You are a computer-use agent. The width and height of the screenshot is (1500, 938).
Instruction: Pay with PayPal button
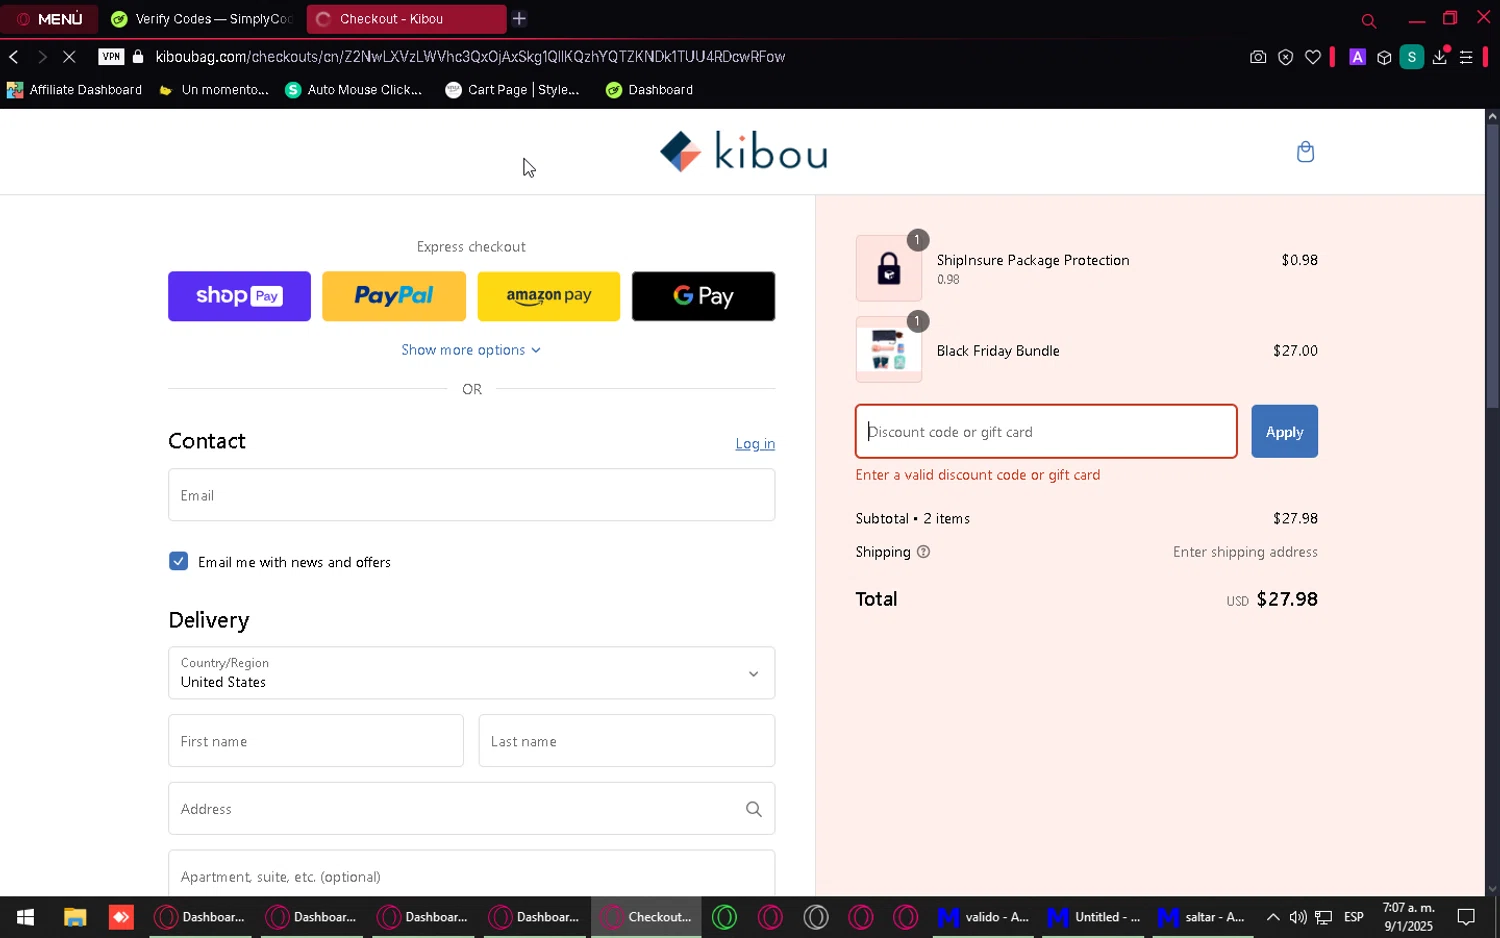click(394, 296)
